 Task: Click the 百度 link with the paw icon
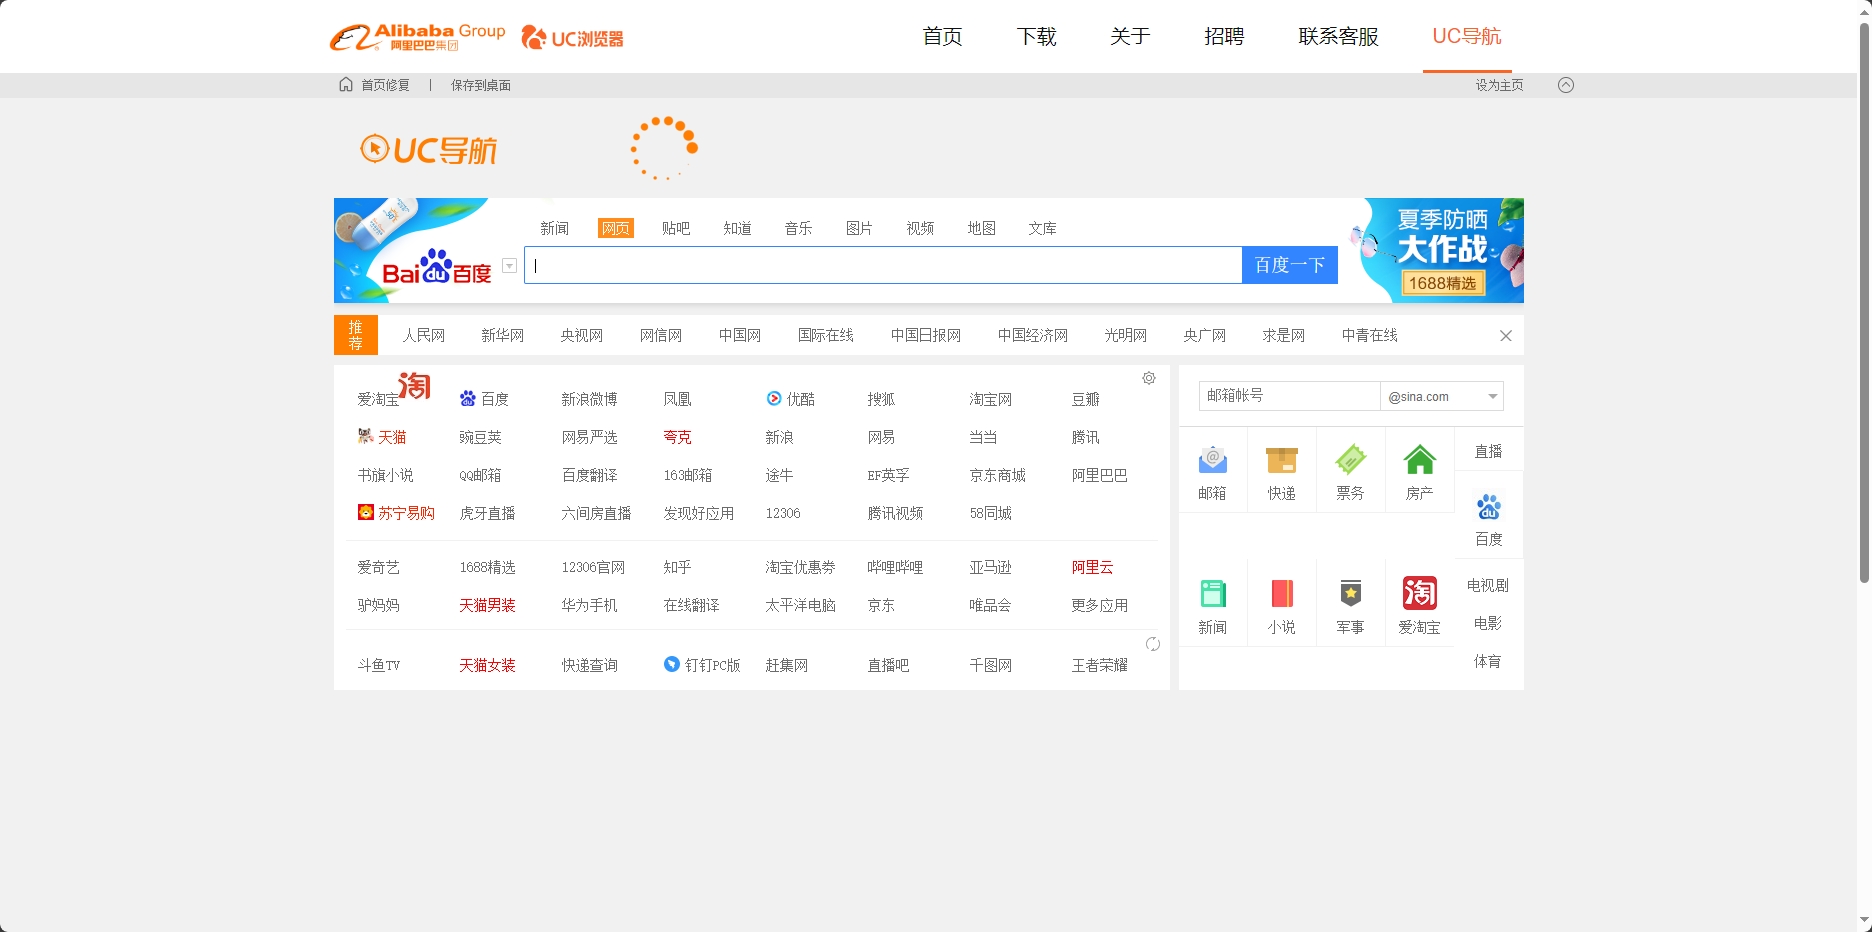point(484,399)
